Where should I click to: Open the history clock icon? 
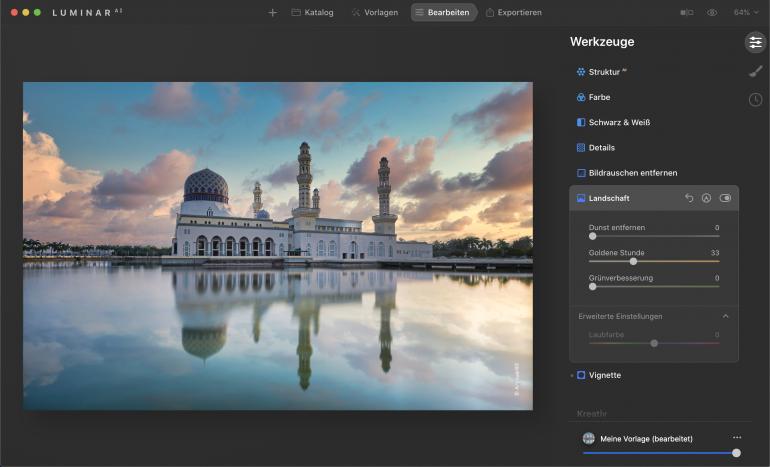click(x=755, y=100)
